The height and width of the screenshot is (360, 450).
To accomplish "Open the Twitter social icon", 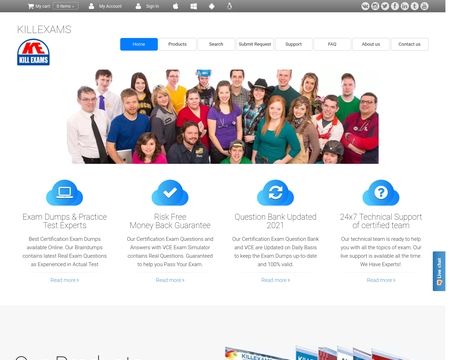I will tap(385, 6).
